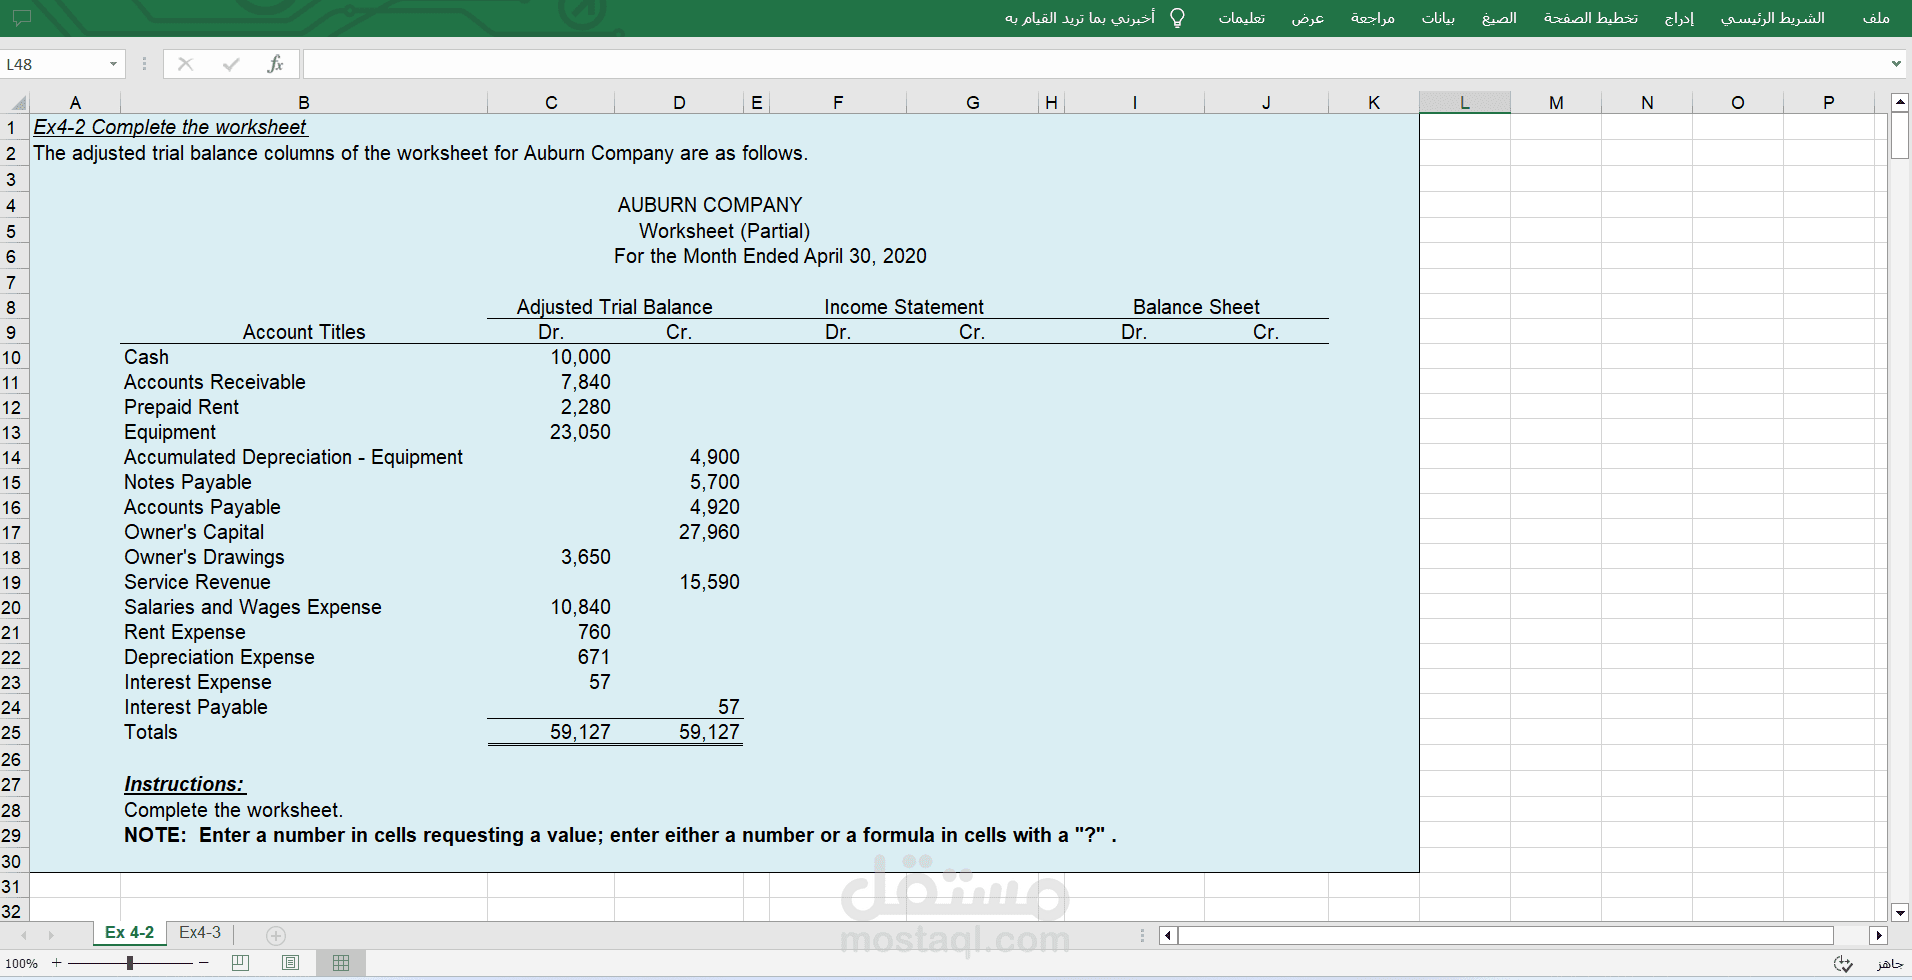Click the Equipment debit 23,050
This screenshot has width=1912, height=980.
point(580,432)
